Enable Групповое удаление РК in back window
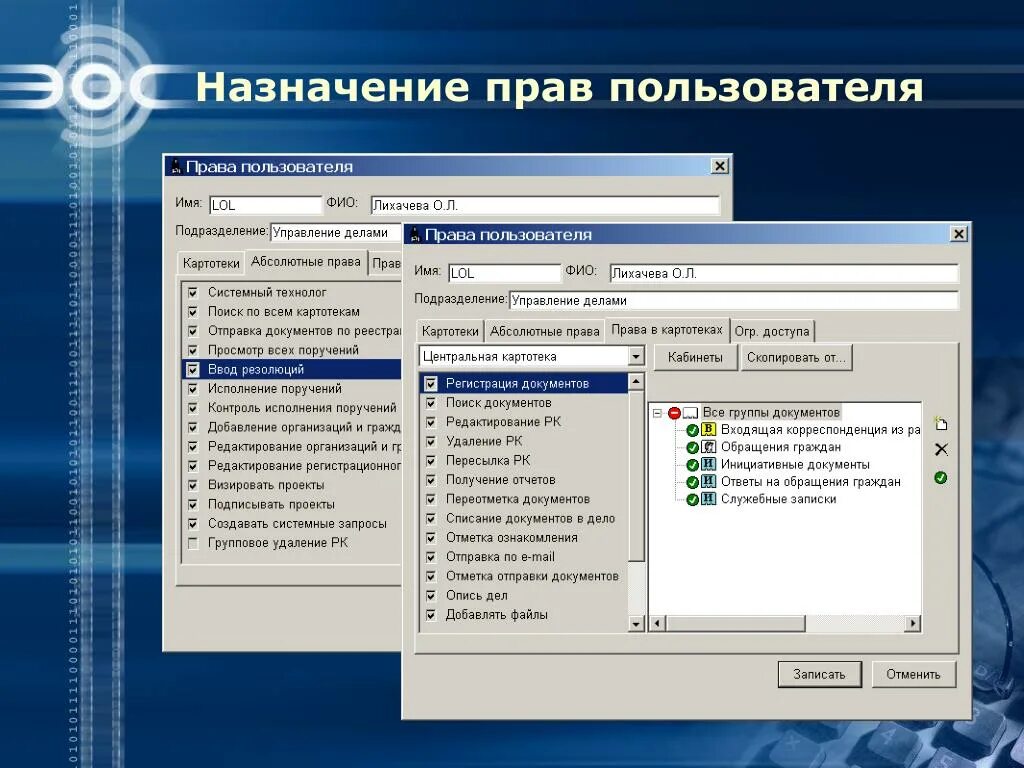Screen dimensions: 1024x768 pyautogui.click(x=193, y=543)
